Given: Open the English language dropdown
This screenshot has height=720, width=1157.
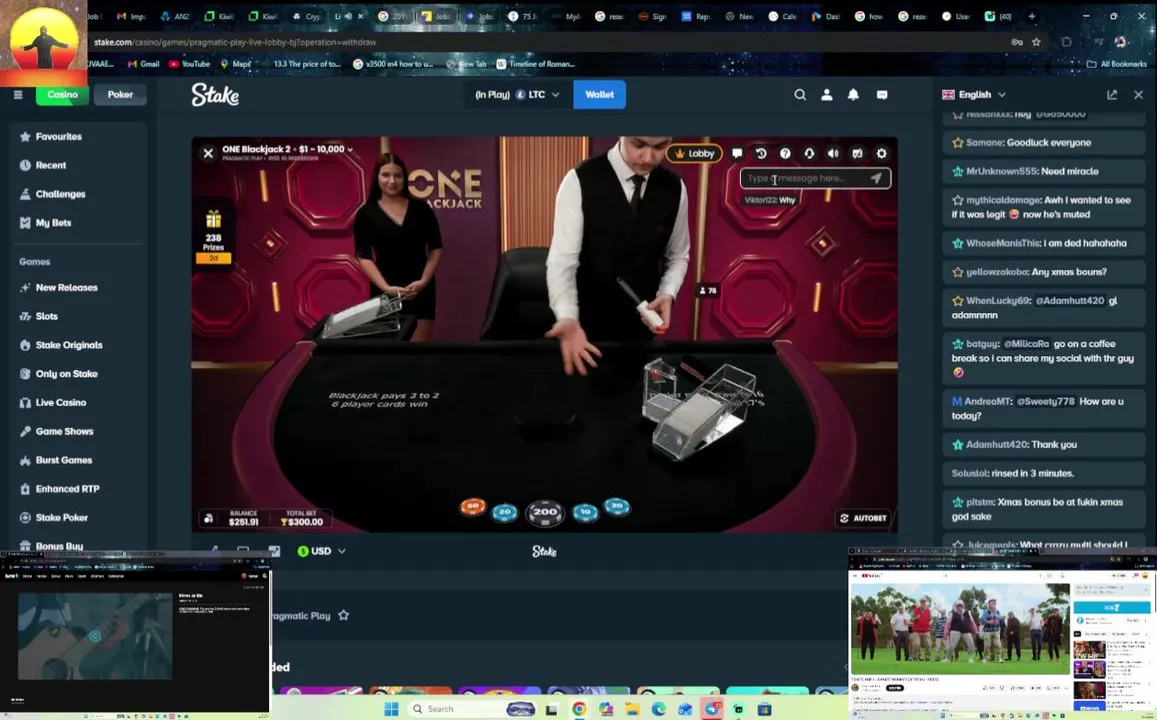Looking at the screenshot, I should (x=974, y=94).
